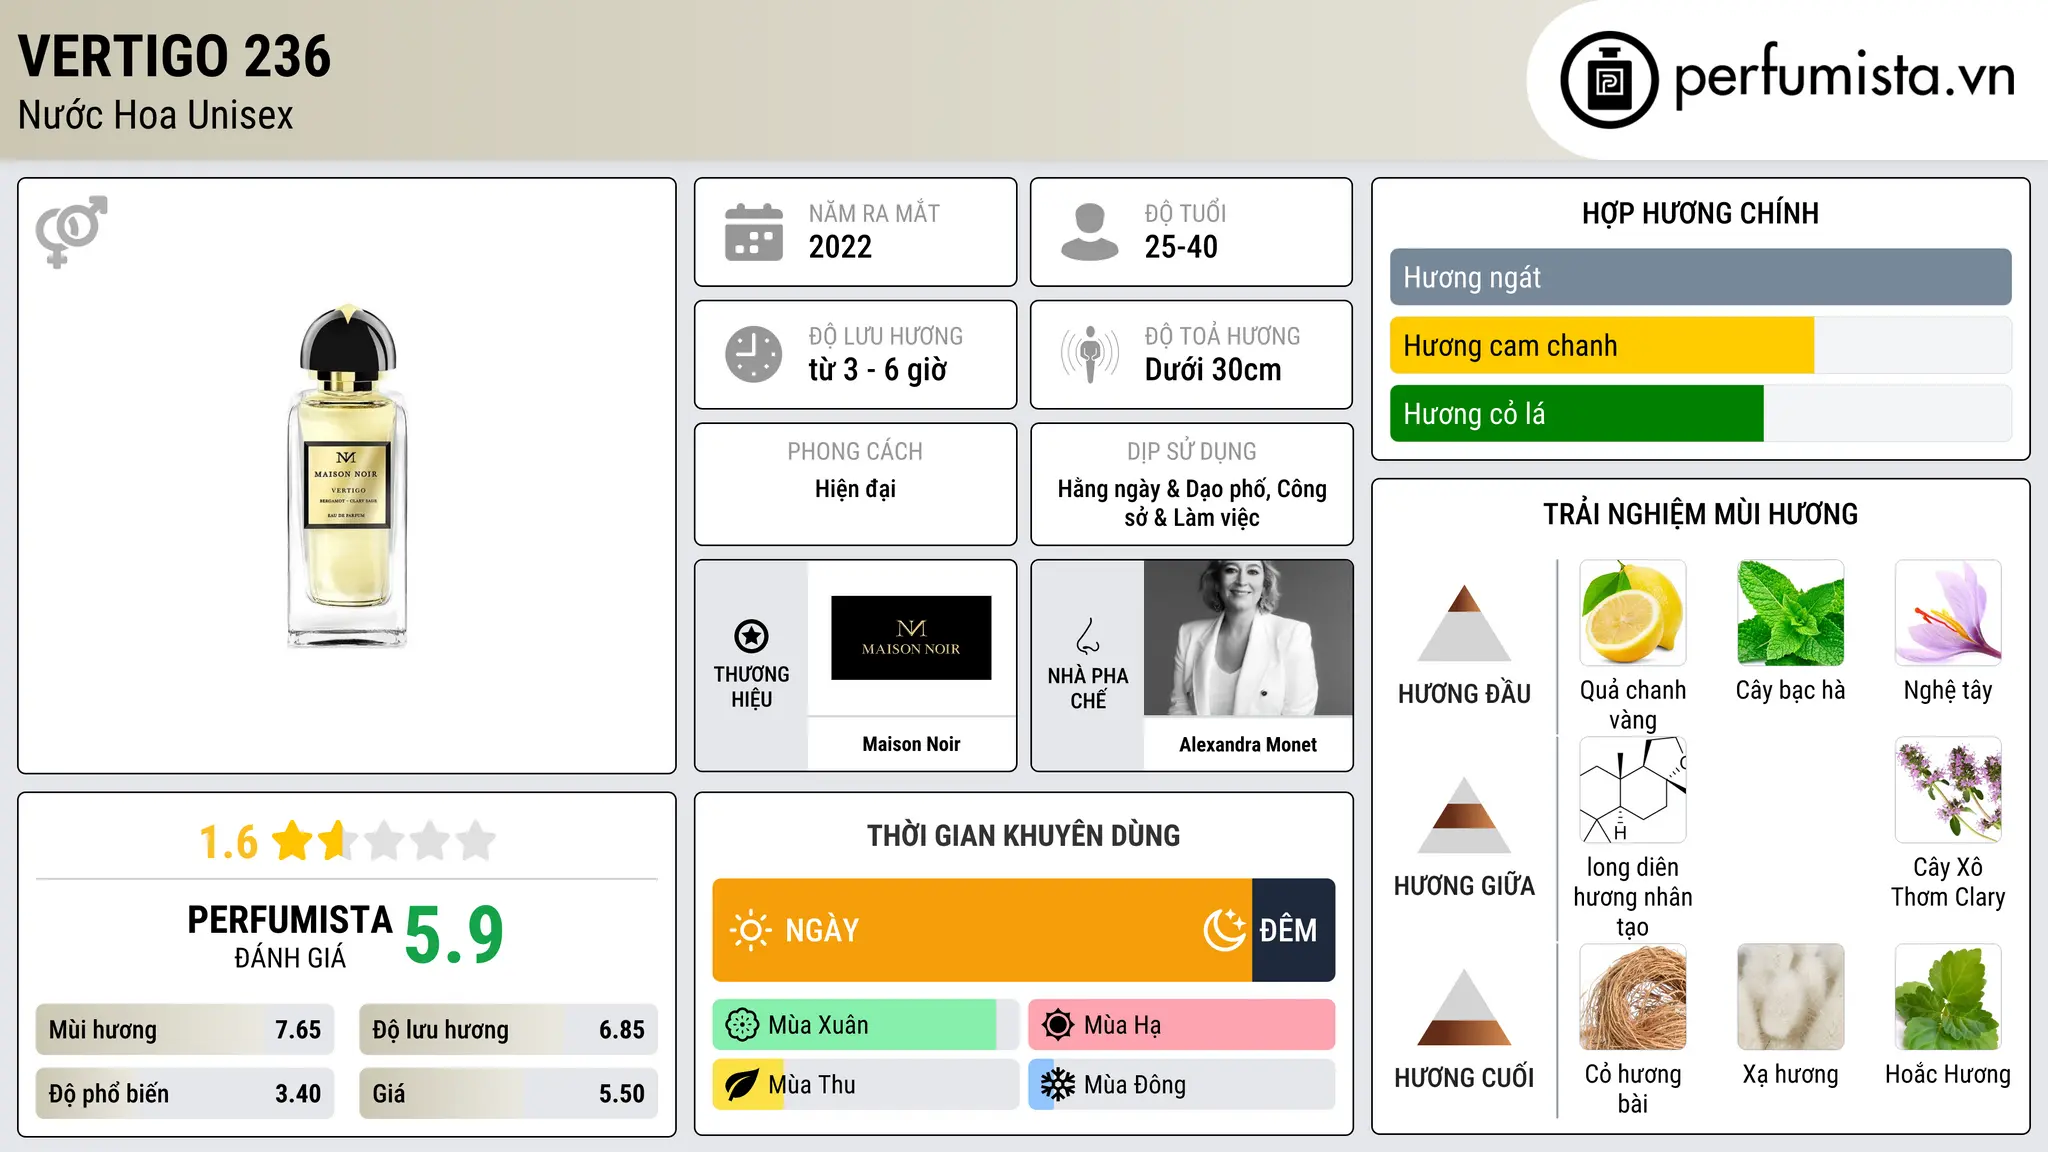
Task: Click the calendar icon beside Năm ra mắt
Action: point(754,232)
